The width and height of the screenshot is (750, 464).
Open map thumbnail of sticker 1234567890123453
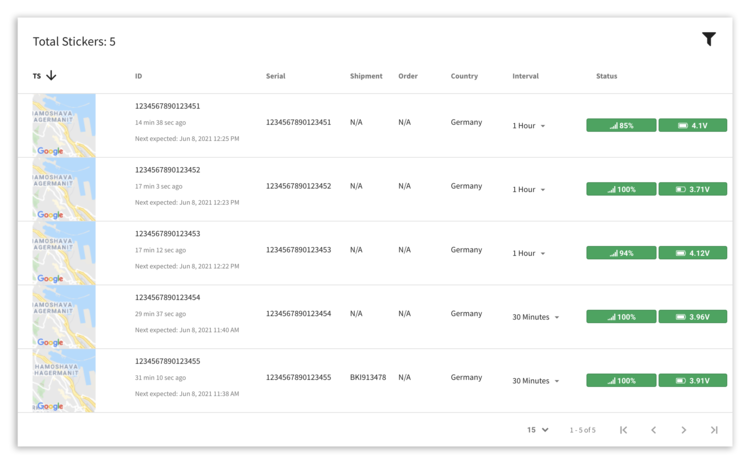pyautogui.click(x=64, y=253)
